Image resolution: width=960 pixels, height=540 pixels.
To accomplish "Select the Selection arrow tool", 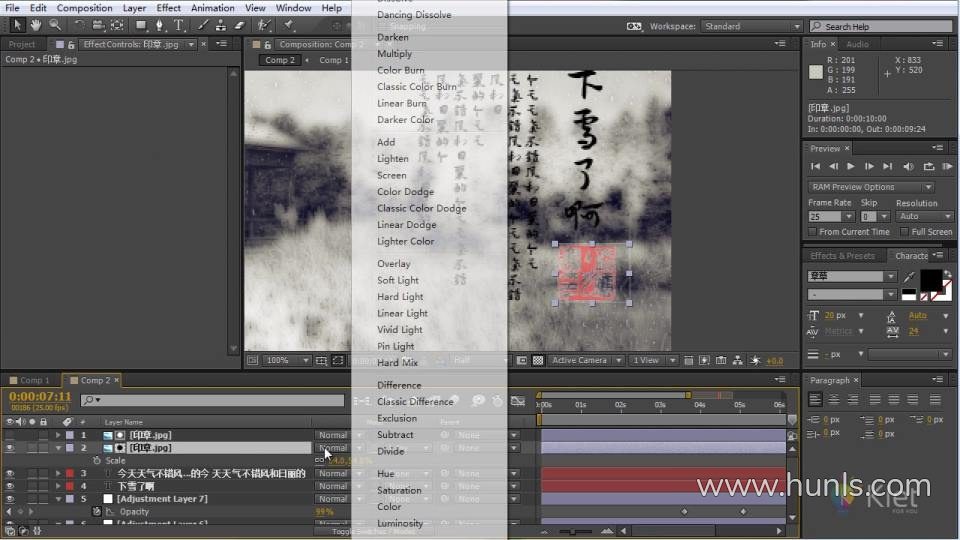I will pyautogui.click(x=17, y=25).
